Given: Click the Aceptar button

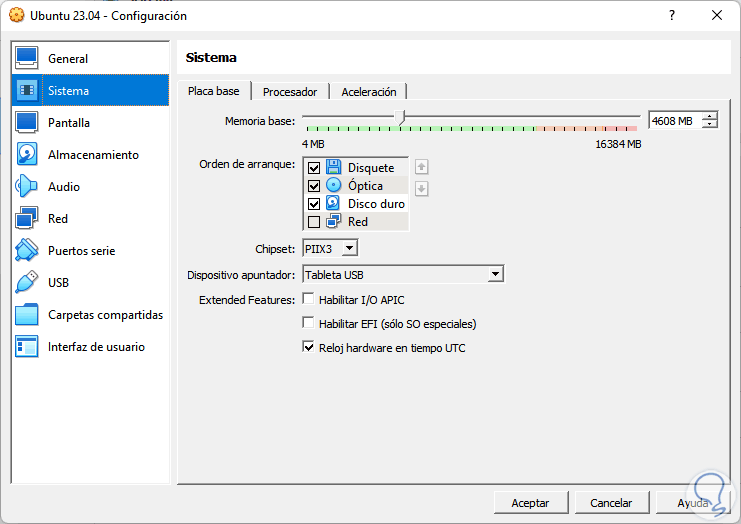Looking at the screenshot, I should coord(531,502).
